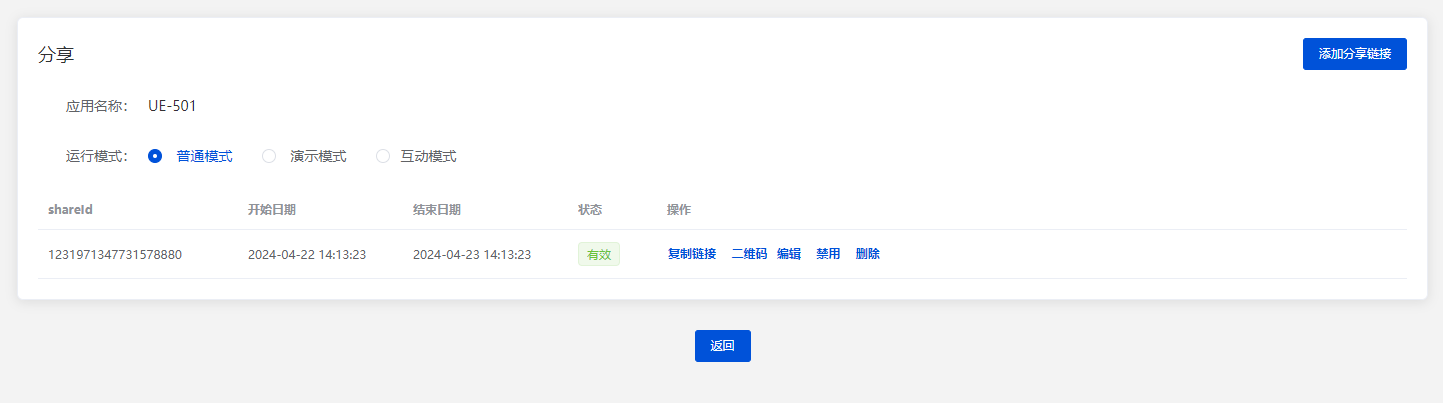Click the 有效 status tag
This screenshot has width=1443, height=403.
tap(599, 254)
